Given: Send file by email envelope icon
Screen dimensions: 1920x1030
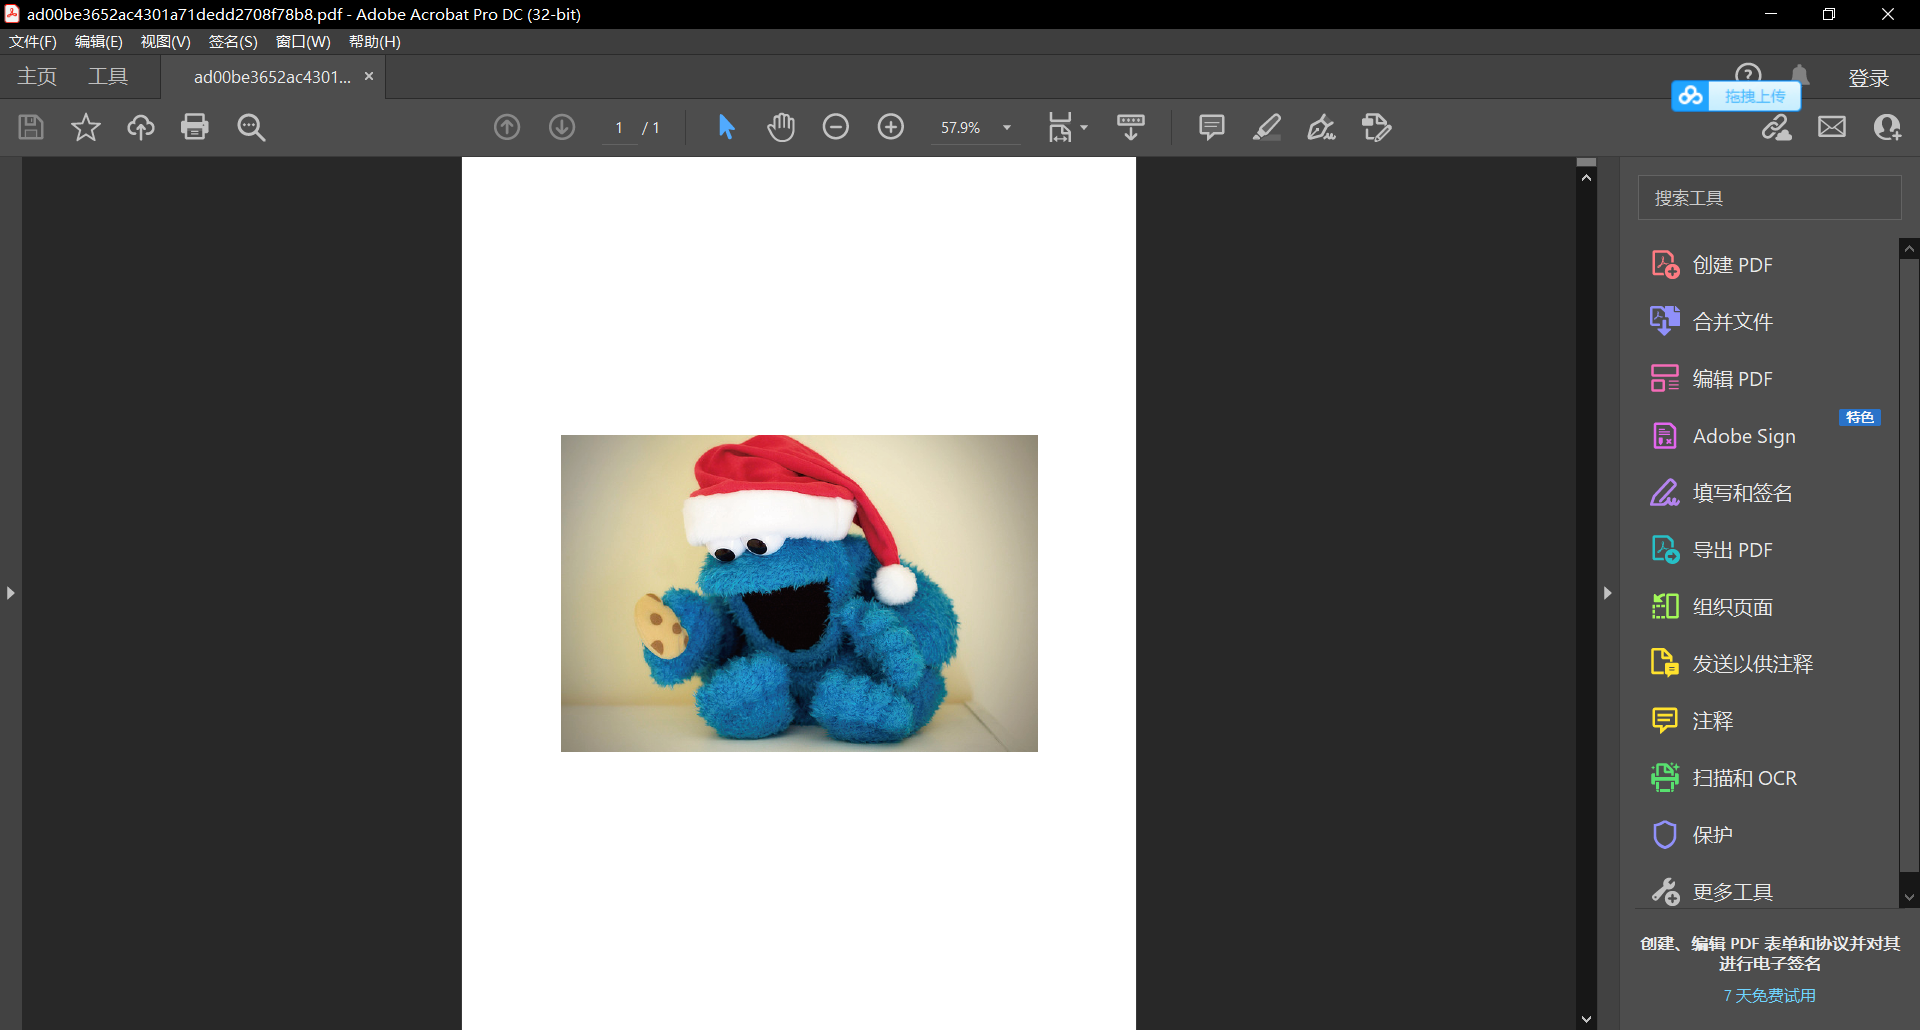Looking at the screenshot, I should pos(1832,127).
